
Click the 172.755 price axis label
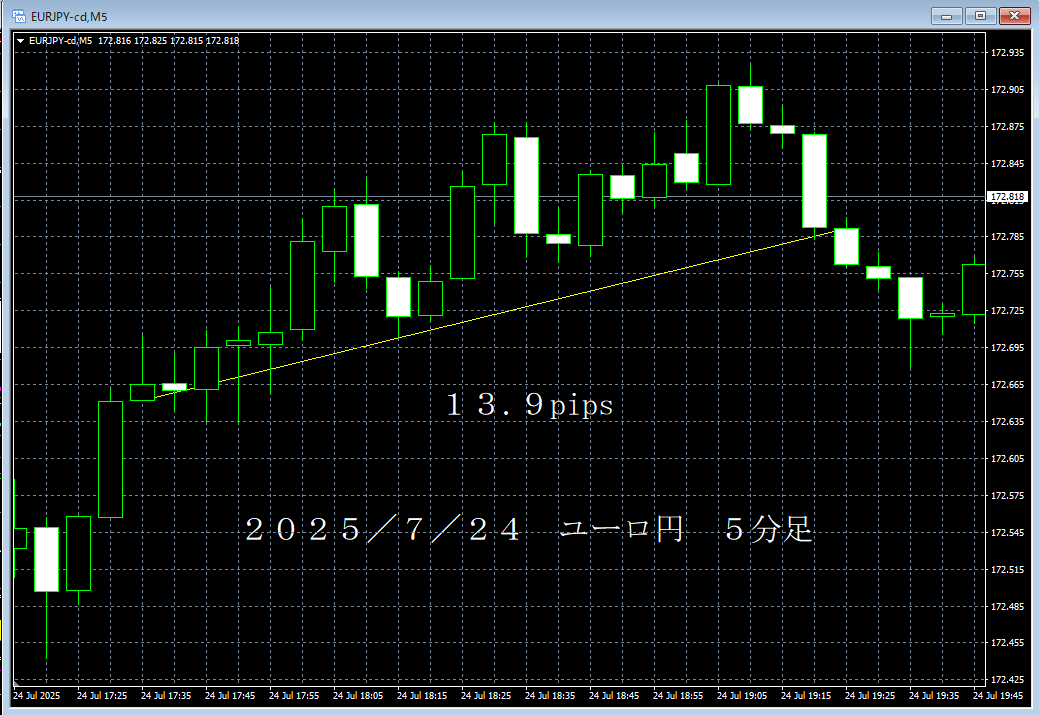pos(1007,274)
